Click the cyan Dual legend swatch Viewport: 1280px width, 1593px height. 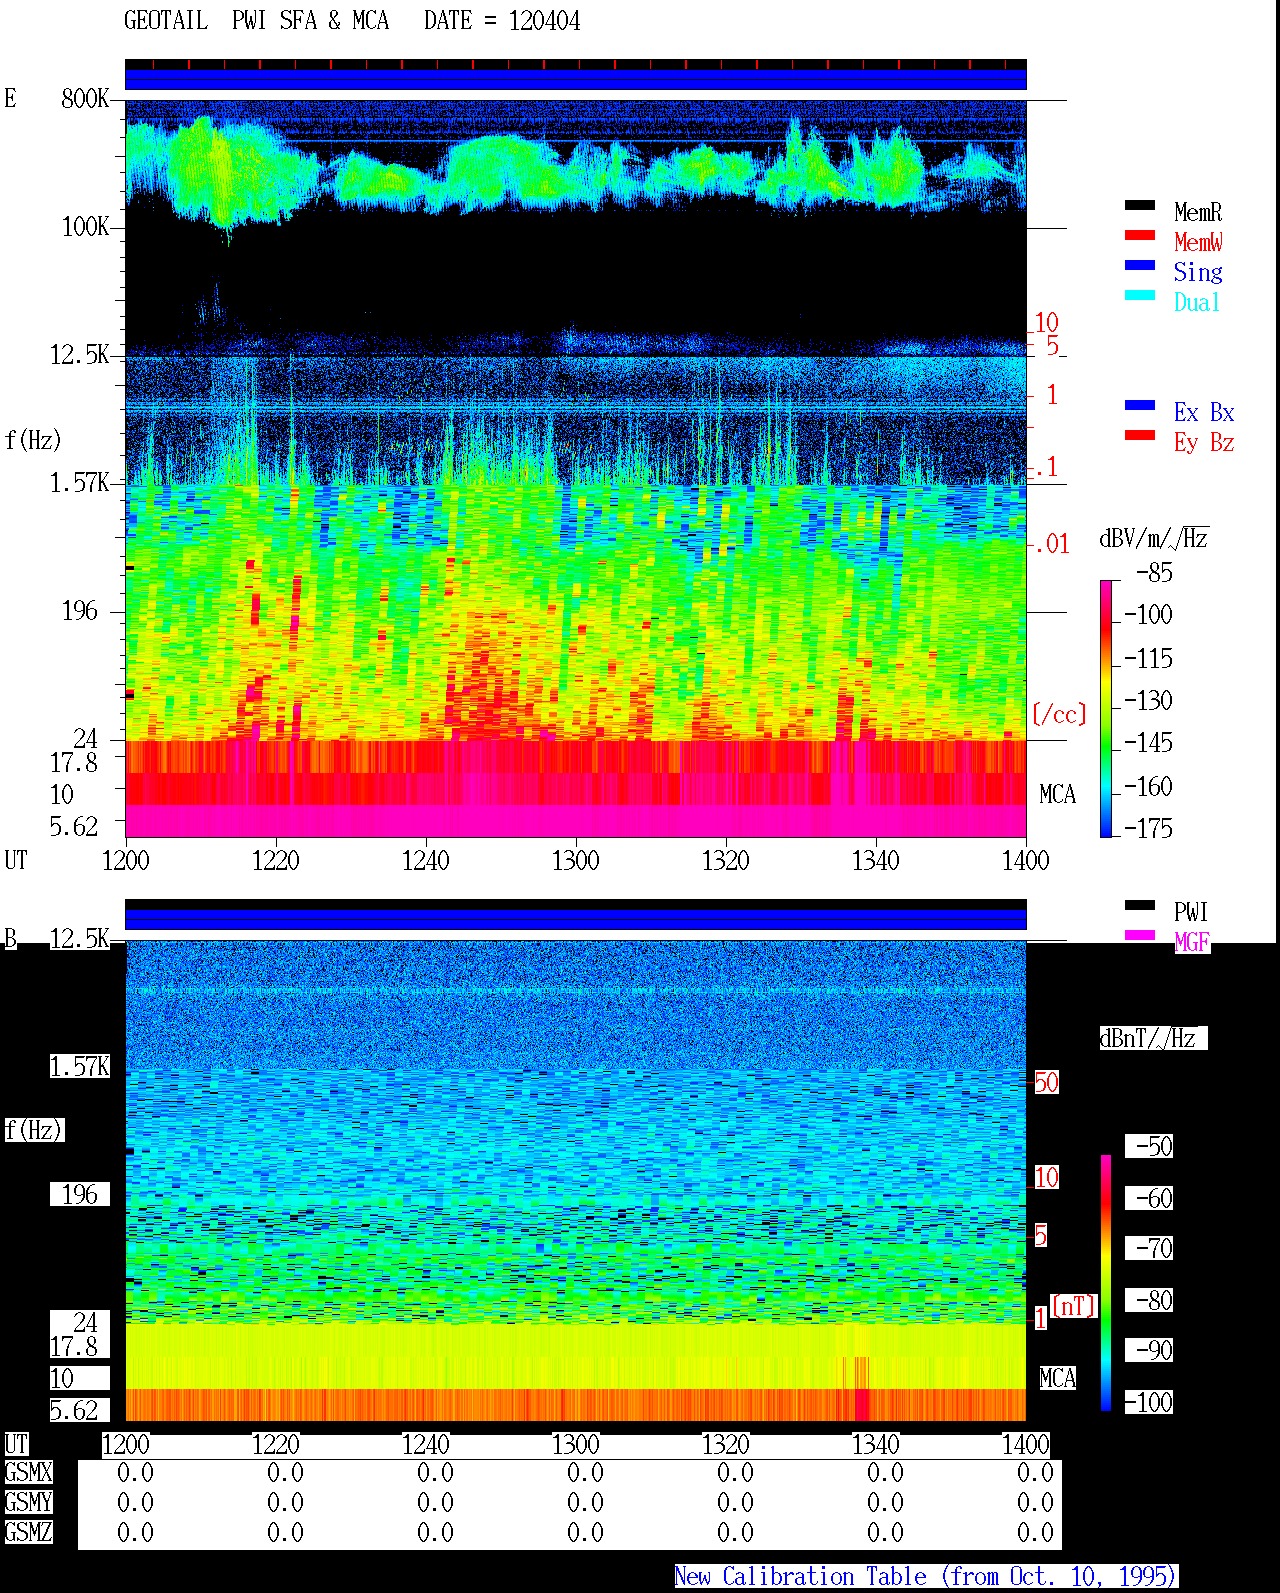tap(1140, 296)
